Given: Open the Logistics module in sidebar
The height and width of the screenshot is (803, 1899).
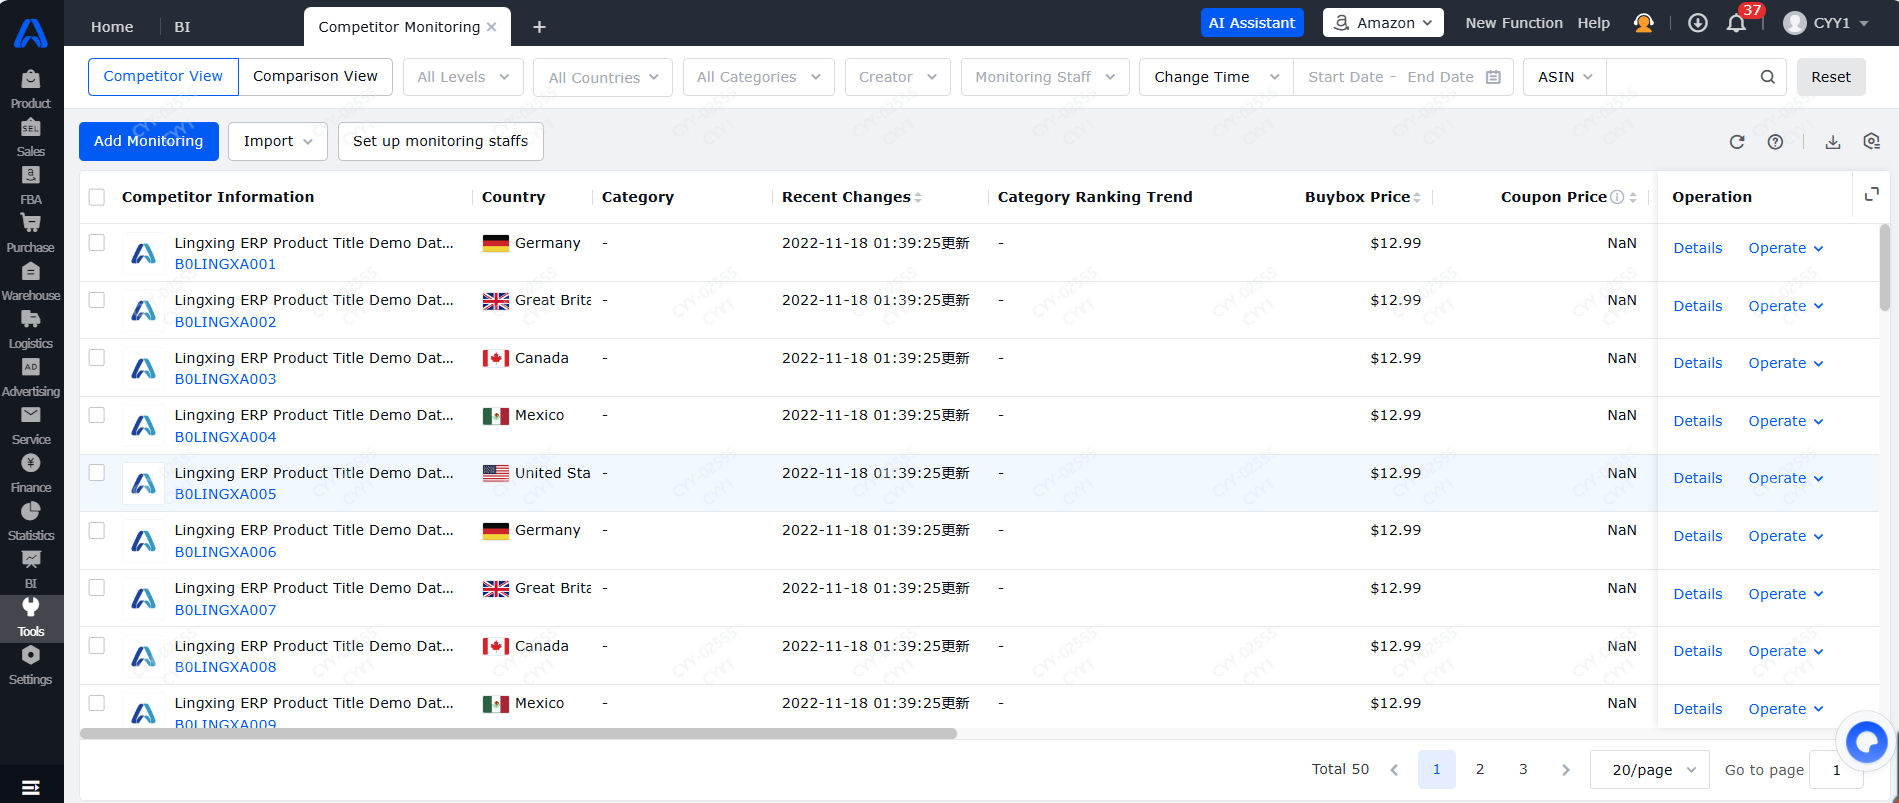Looking at the screenshot, I should 31,330.
